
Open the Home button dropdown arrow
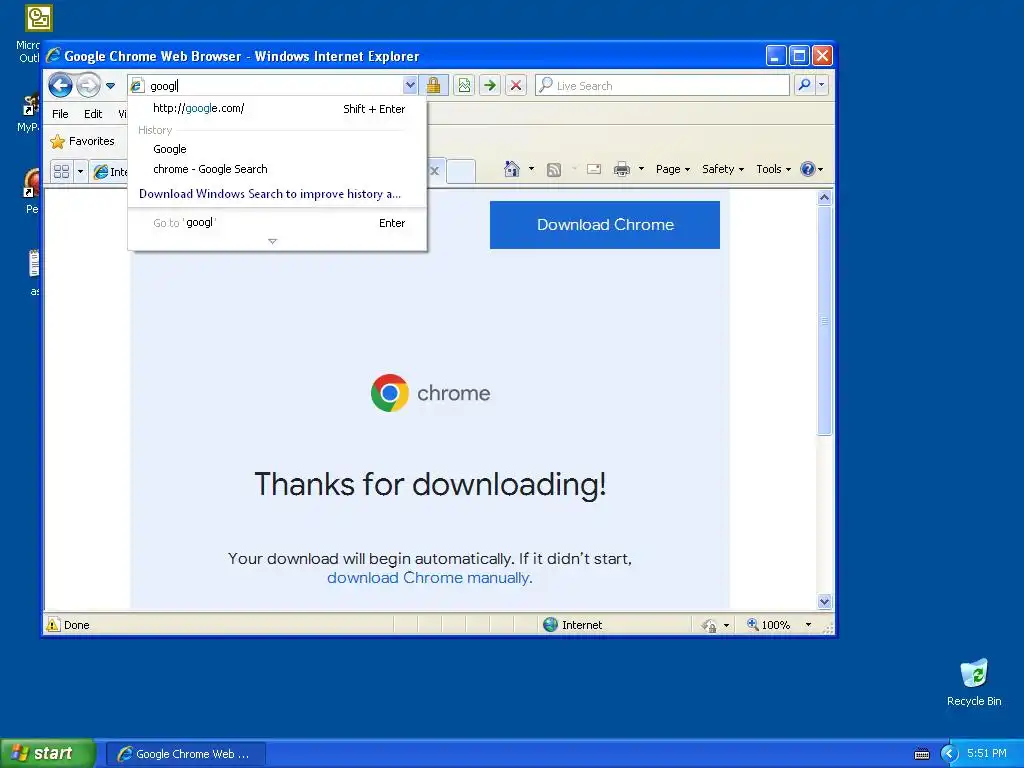pos(532,169)
